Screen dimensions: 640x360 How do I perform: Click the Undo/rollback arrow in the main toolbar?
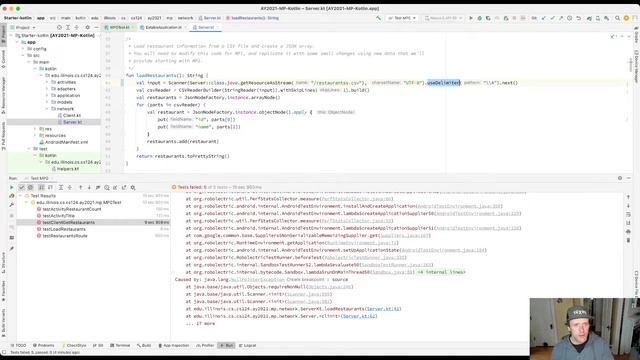click(578, 18)
